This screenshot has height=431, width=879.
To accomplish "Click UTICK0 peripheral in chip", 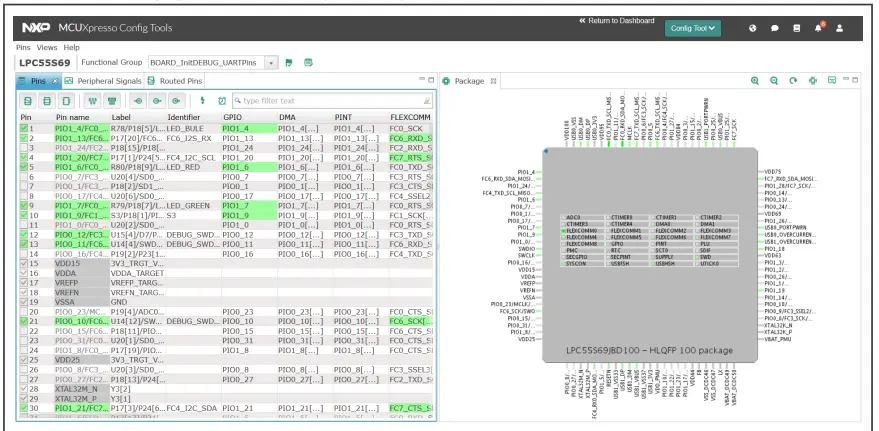I will (716, 263).
